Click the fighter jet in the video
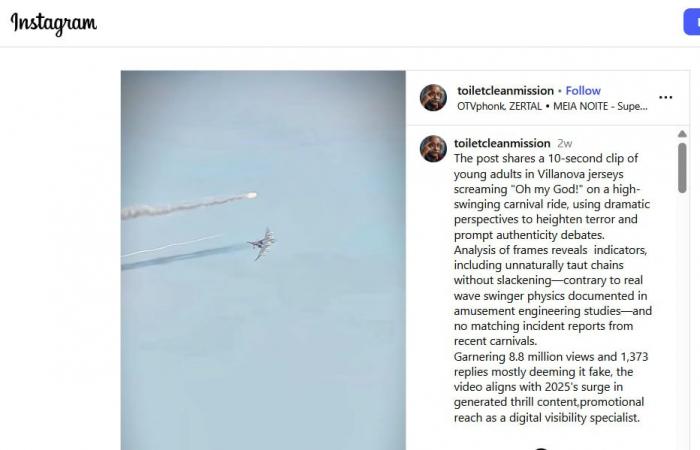 tap(262, 243)
